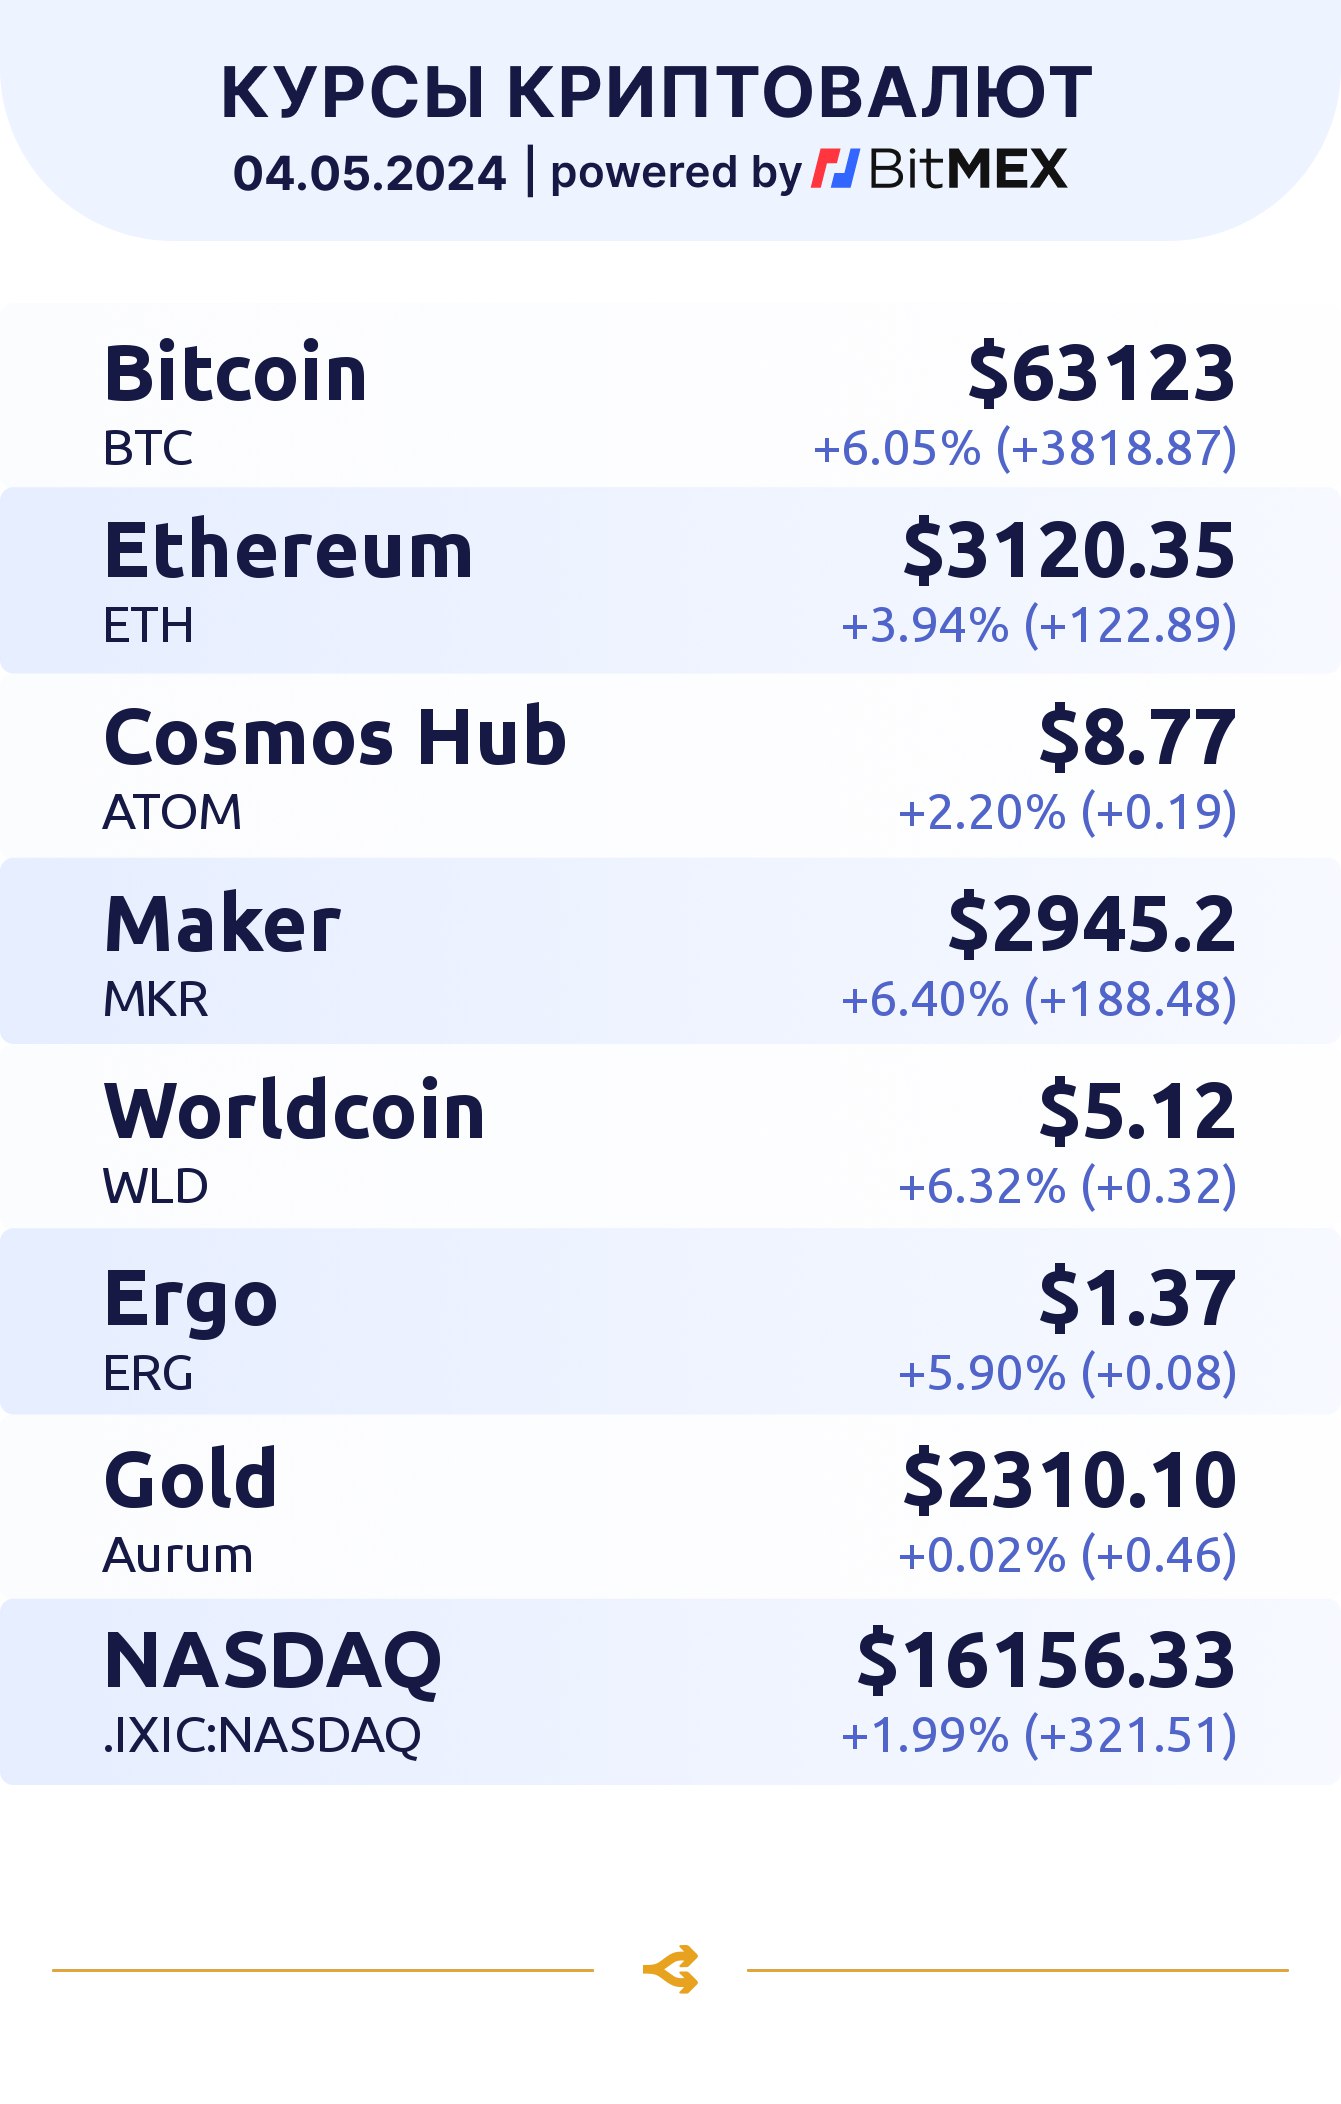Click the powered by text
The width and height of the screenshot is (1341, 2104).
coord(676,172)
